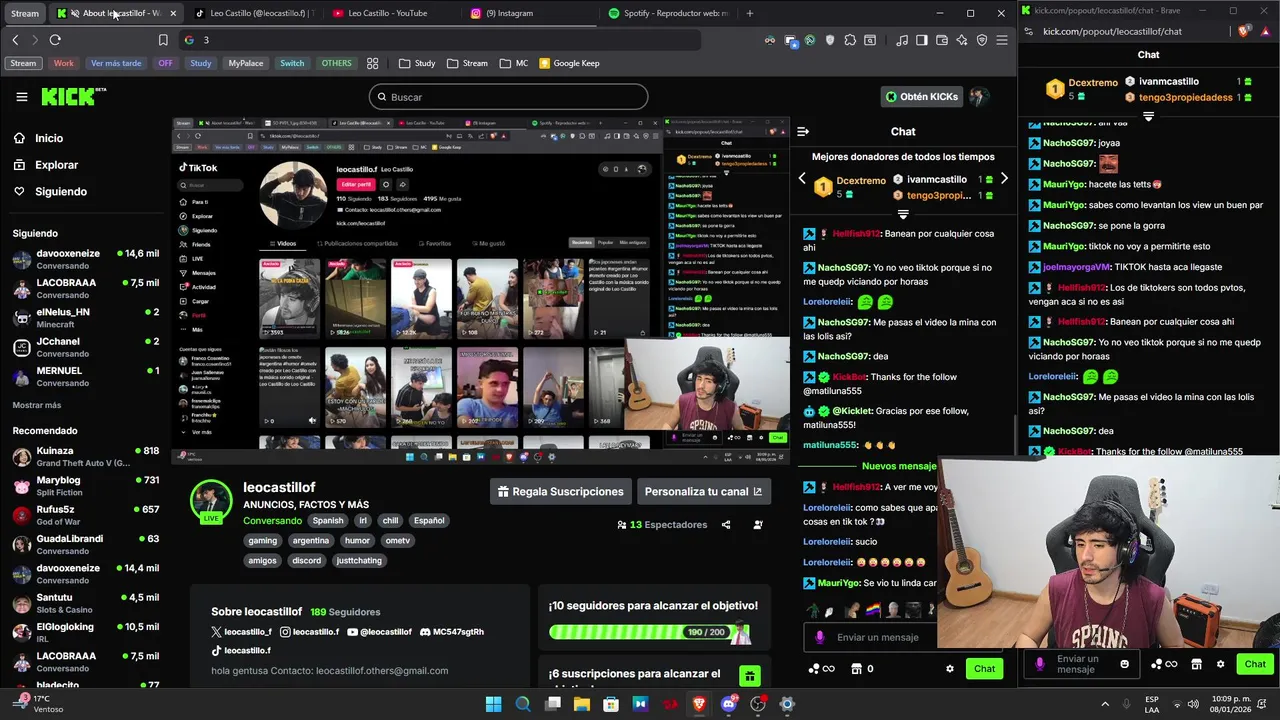
Task: Expand the Work bookmark group
Action: 63,63
